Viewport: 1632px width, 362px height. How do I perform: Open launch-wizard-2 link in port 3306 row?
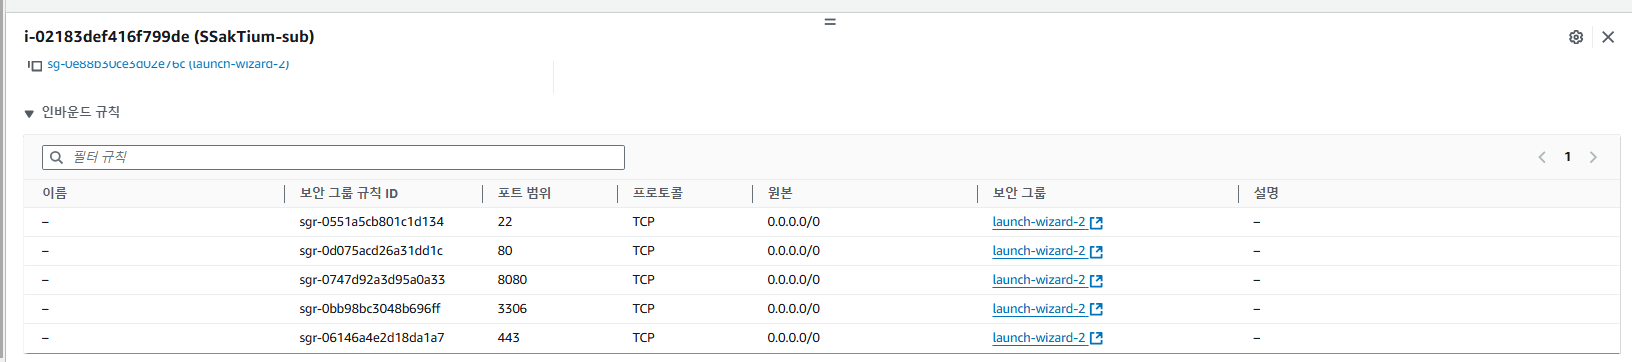coord(1039,309)
